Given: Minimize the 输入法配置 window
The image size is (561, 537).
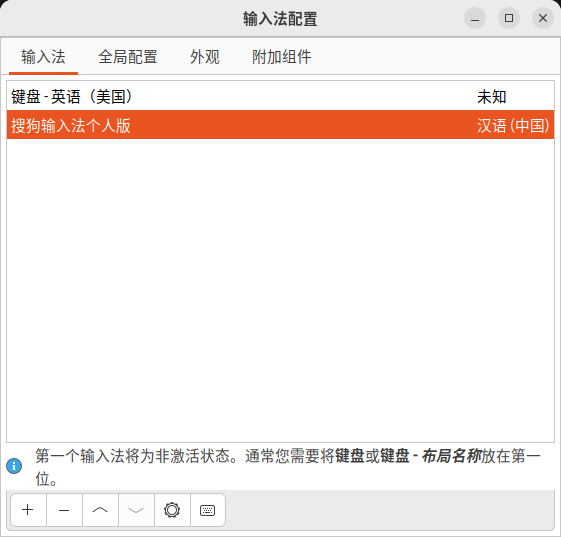Looking at the screenshot, I should click(475, 18).
